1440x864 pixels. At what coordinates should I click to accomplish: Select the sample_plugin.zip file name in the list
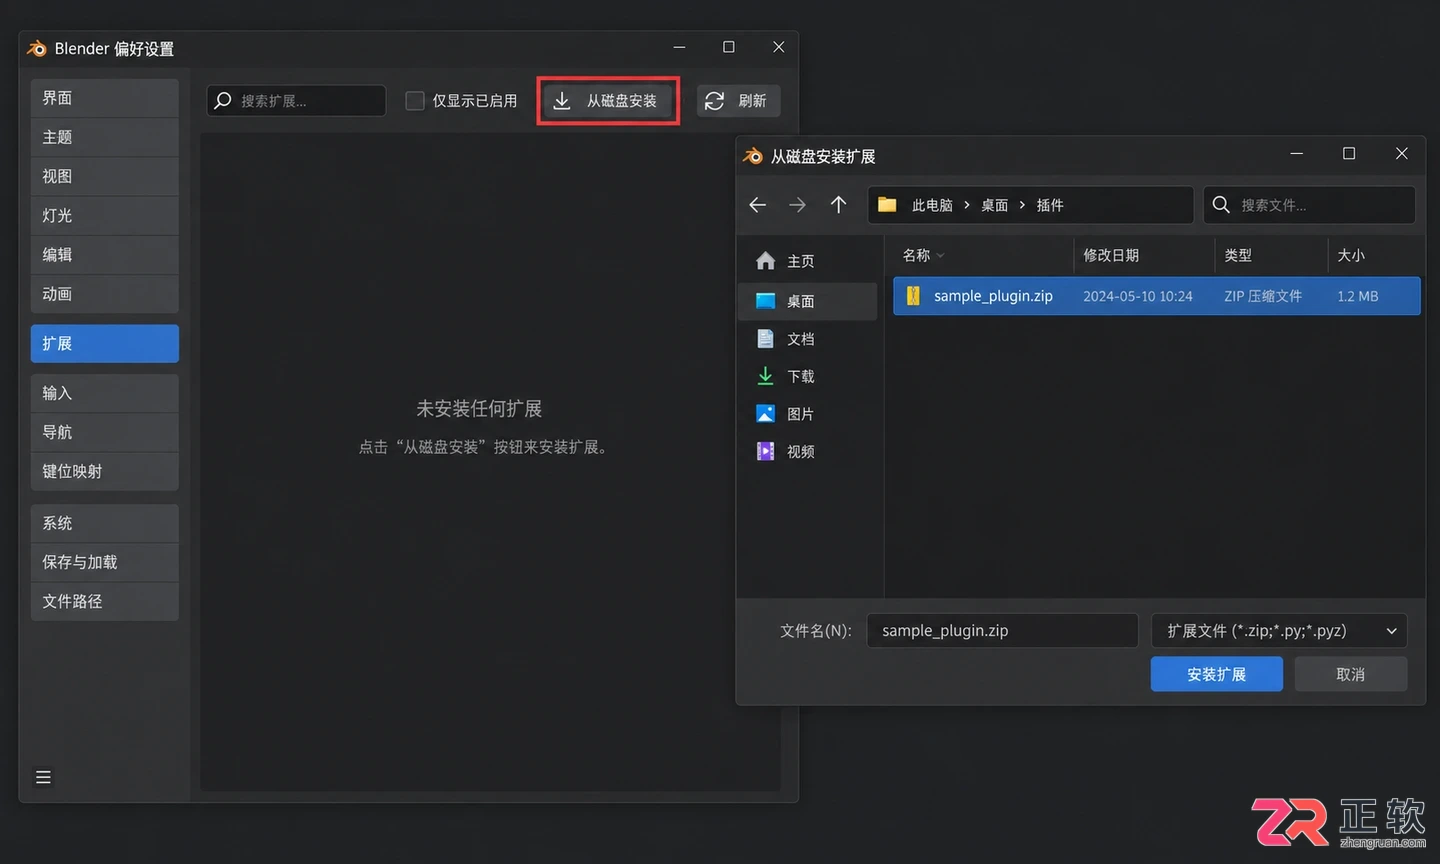[x=993, y=296]
